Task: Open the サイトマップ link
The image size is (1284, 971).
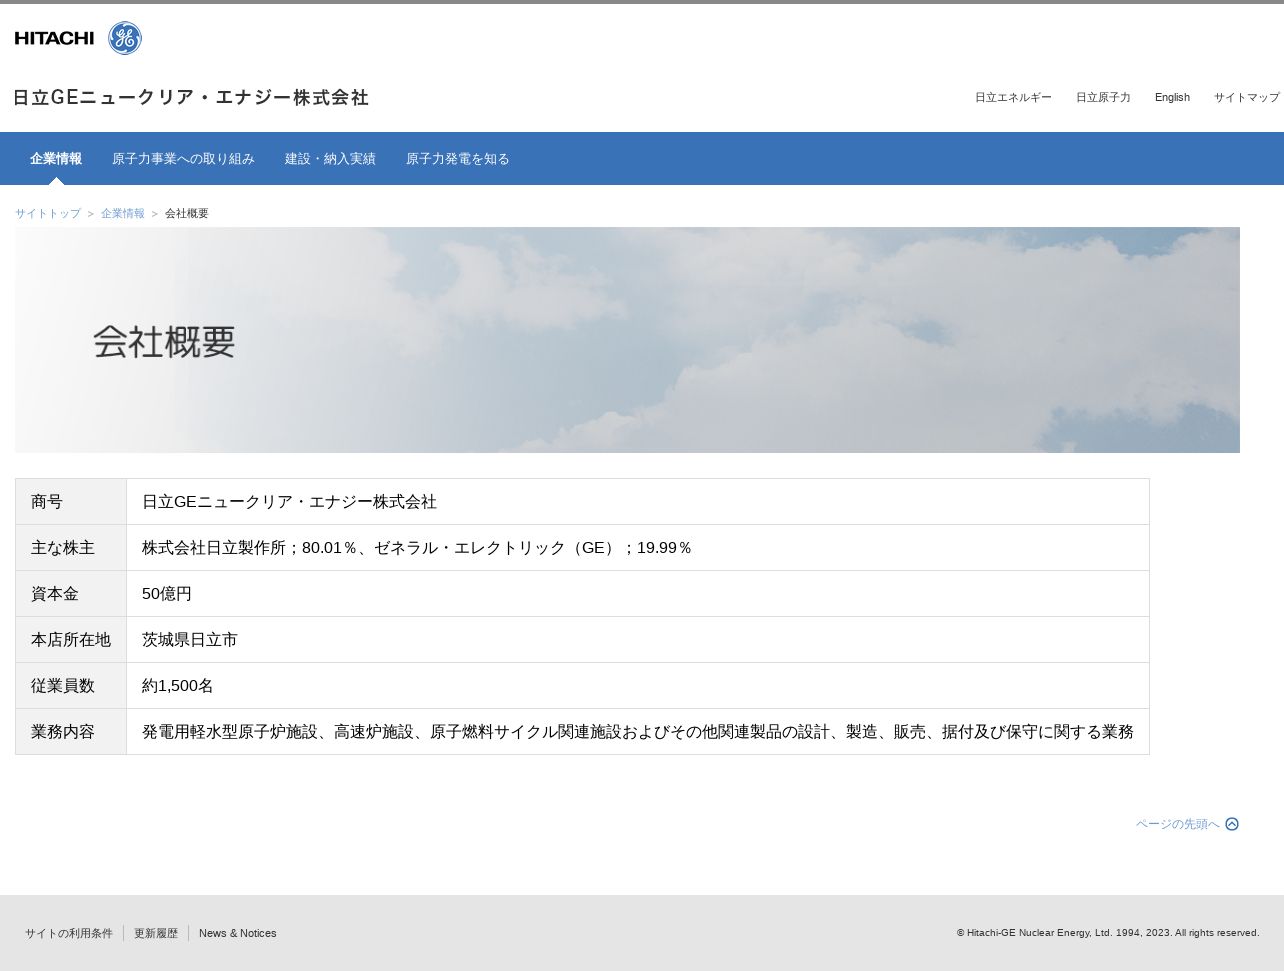Action: tap(1246, 97)
